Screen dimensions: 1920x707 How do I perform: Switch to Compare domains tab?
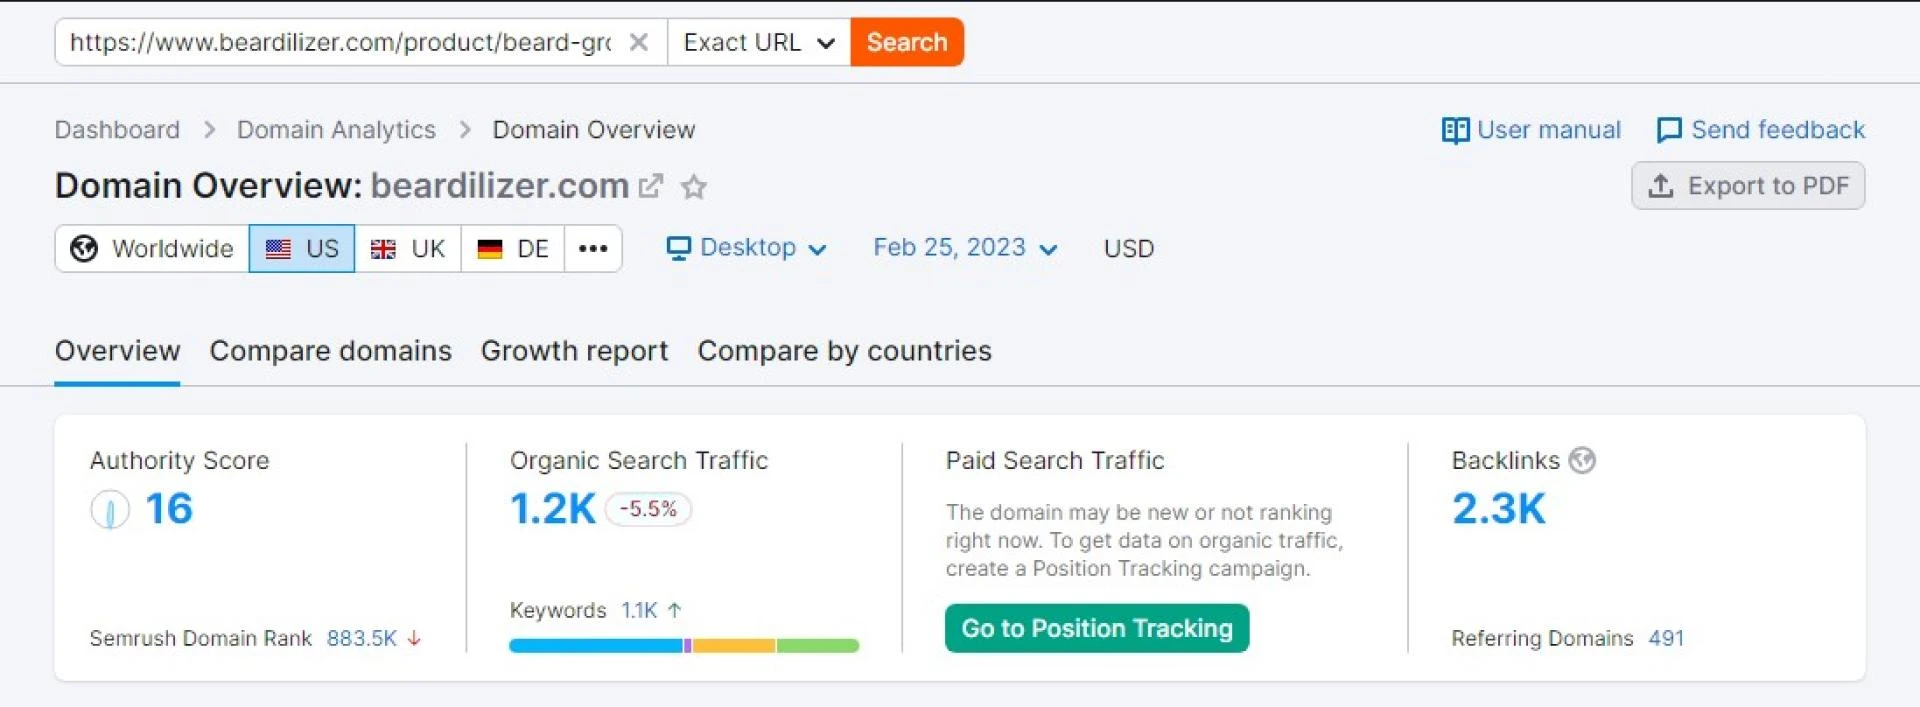330,351
